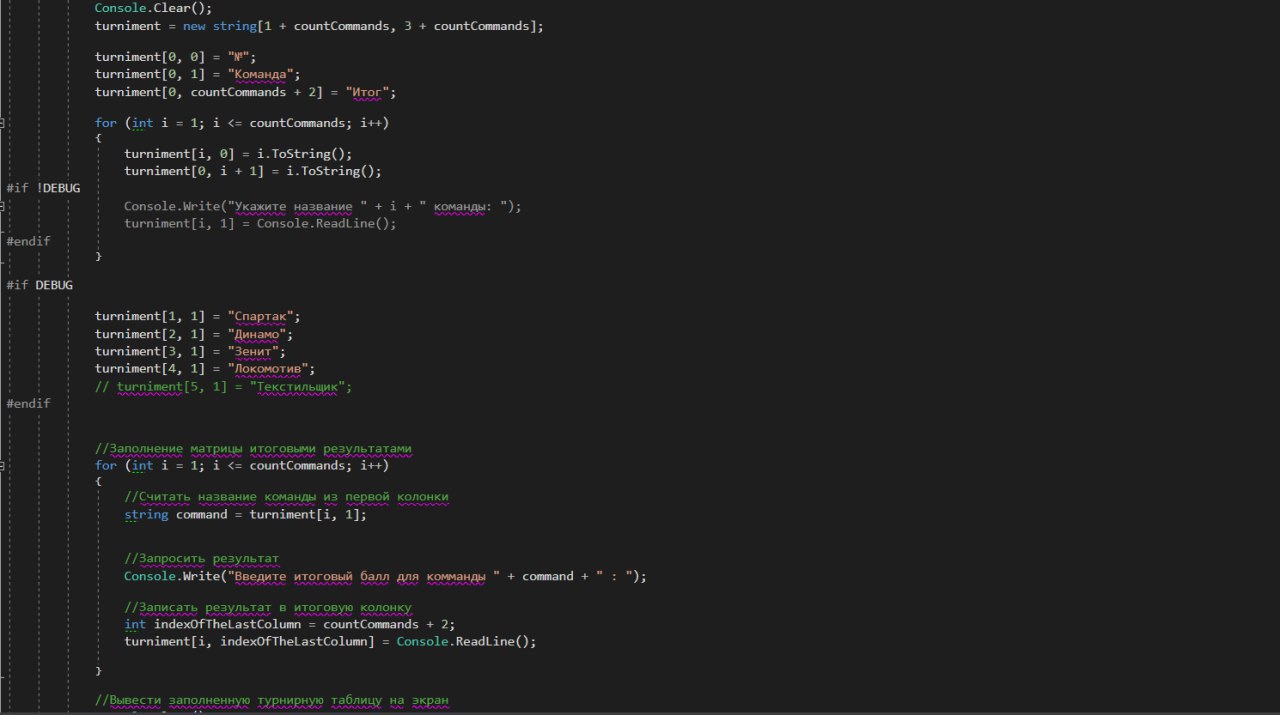Place cursor on the turniment = new string line
The width and height of the screenshot is (1280, 715).
click(x=319, y=26)
